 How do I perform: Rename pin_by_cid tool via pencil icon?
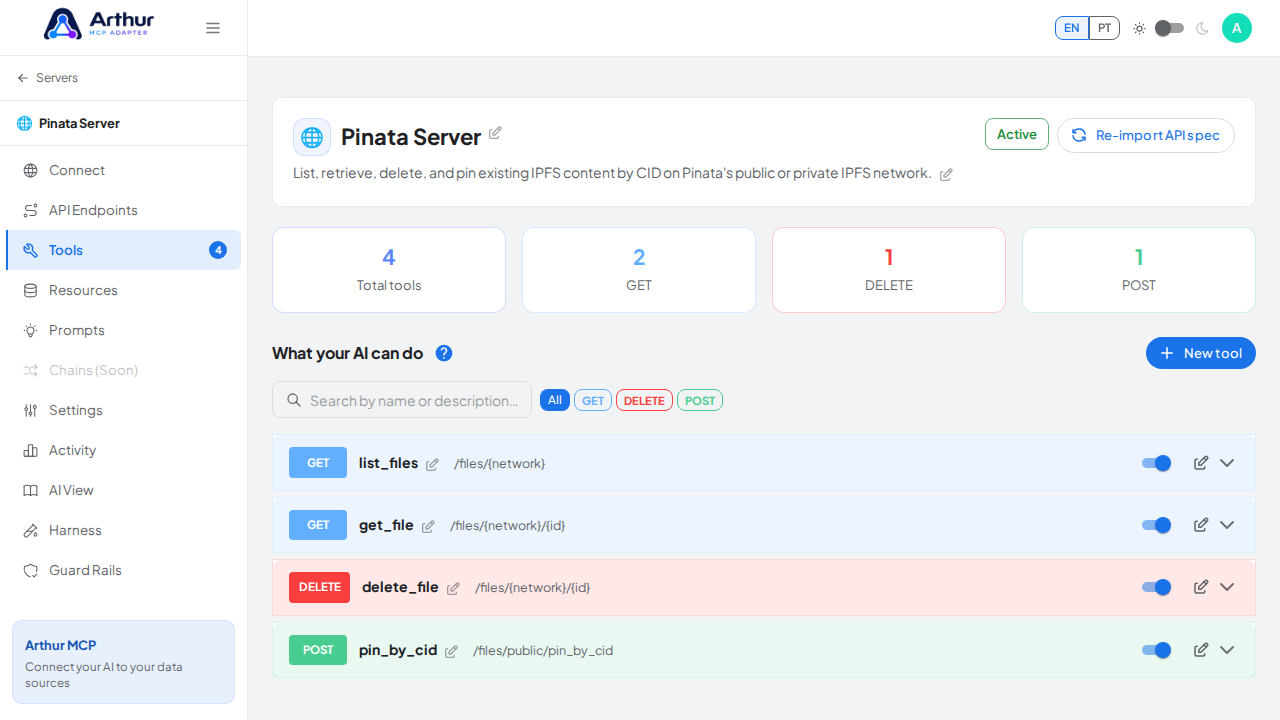pyautogui.click(x=451, y=651)
